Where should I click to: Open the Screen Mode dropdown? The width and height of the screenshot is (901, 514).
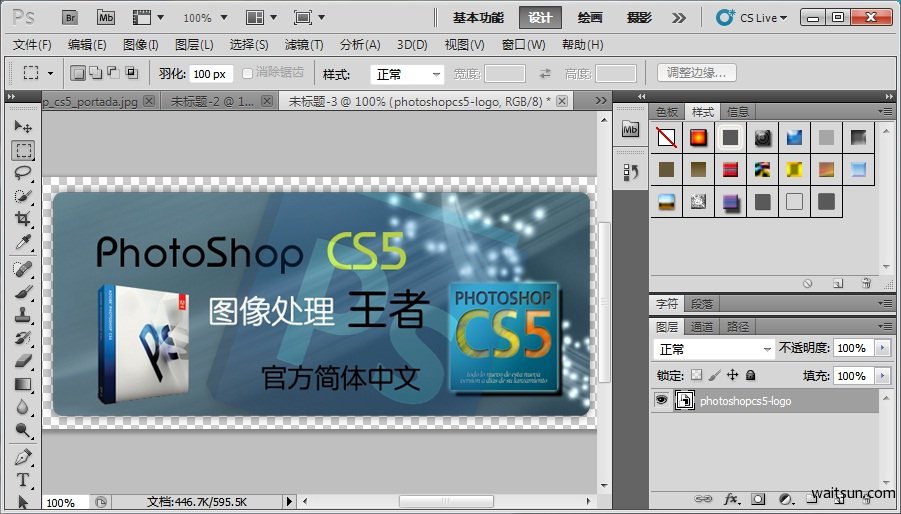309,18
